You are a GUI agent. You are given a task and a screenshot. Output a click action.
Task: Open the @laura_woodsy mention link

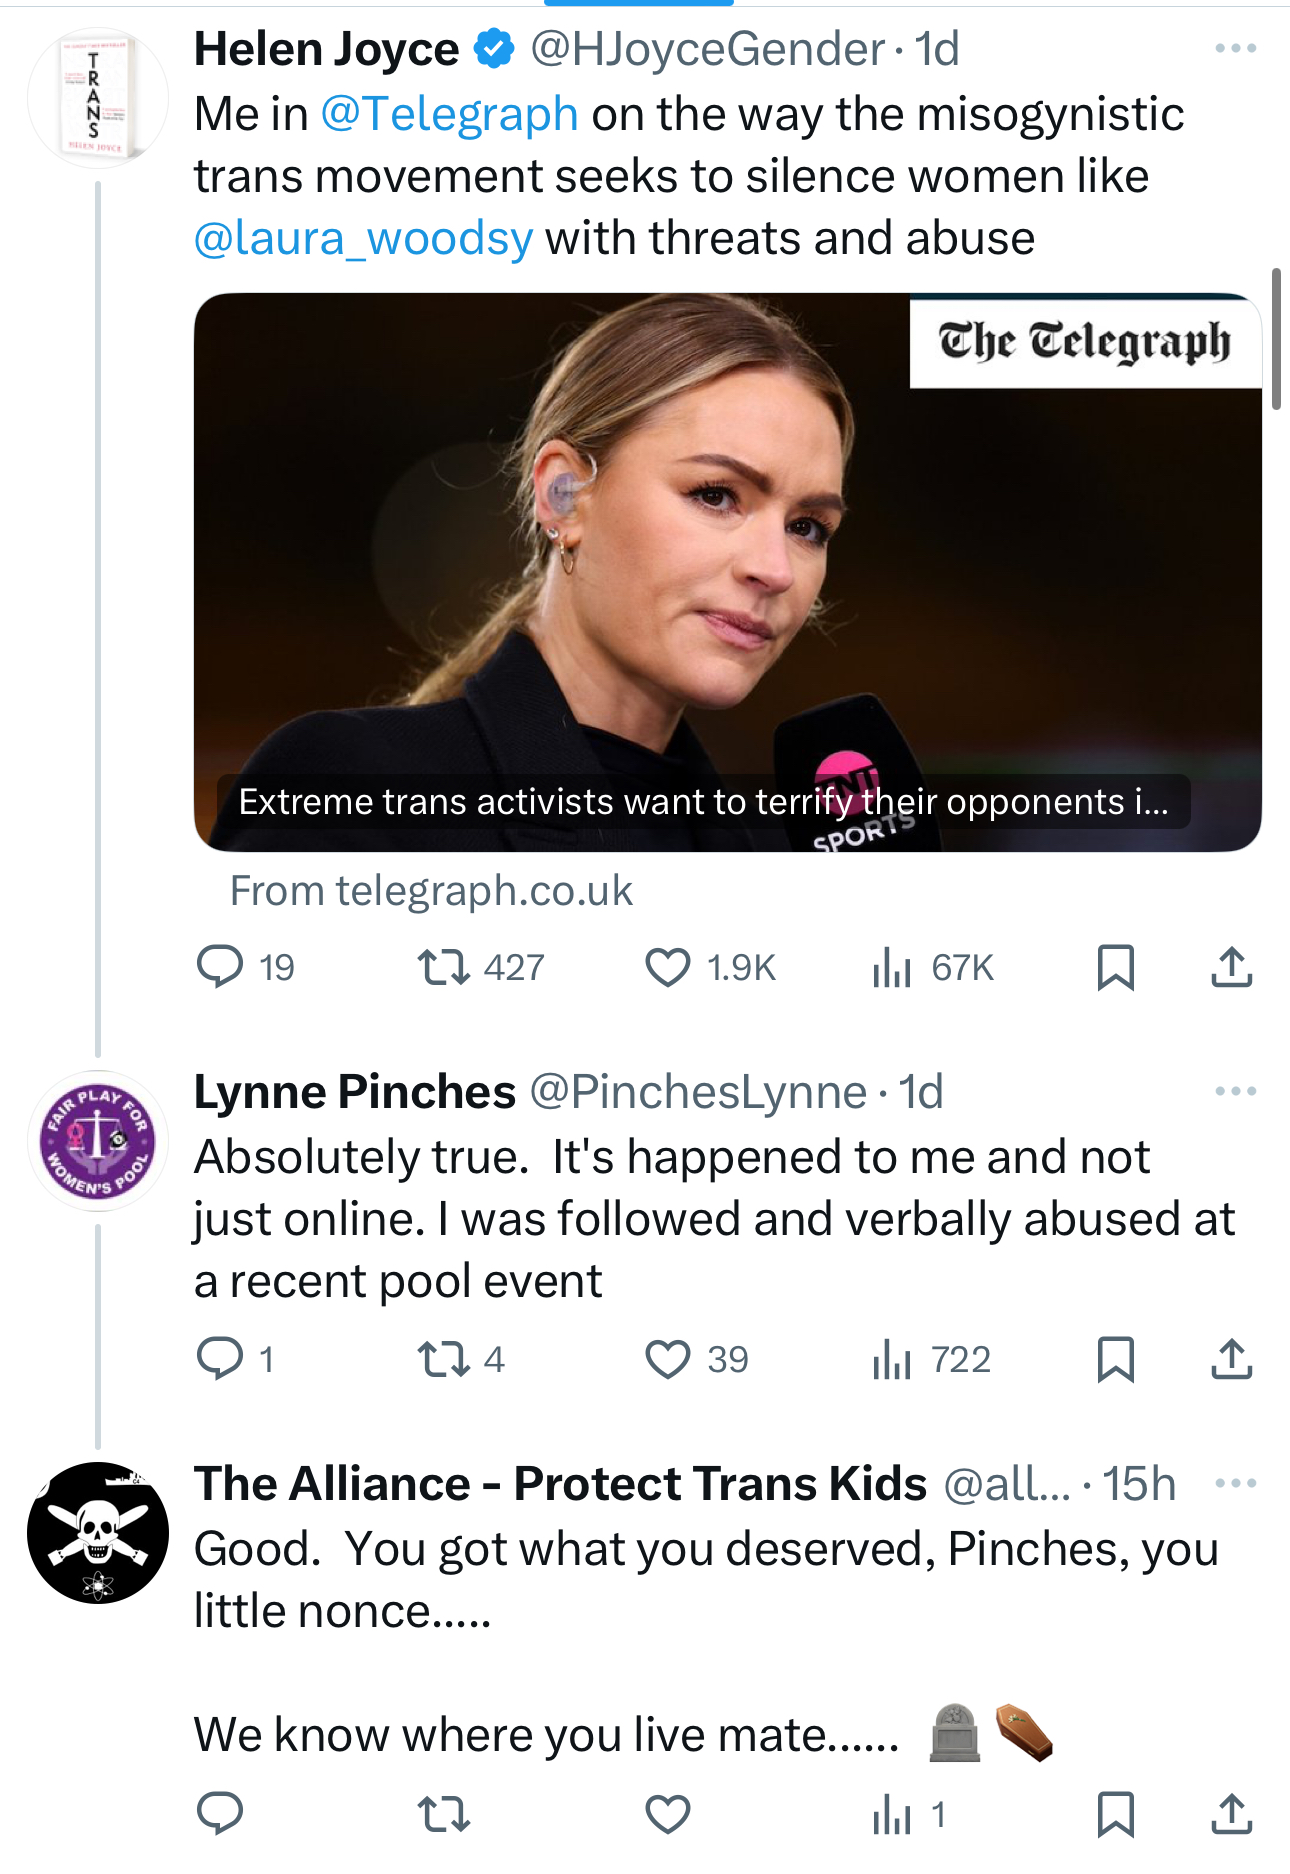tap(363, 238)
